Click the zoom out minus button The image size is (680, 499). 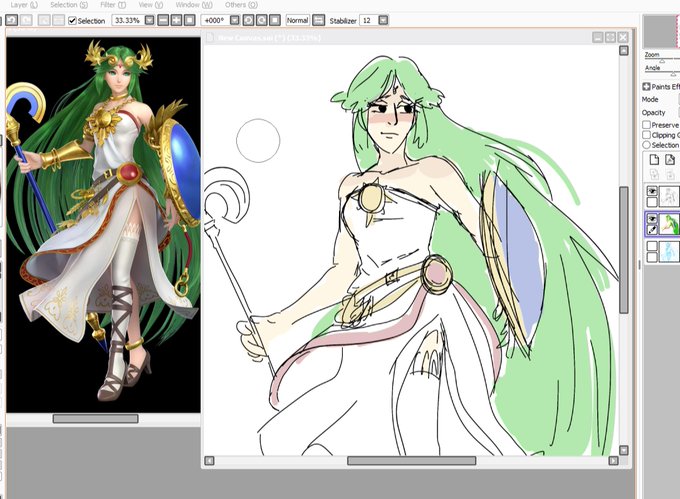coord(163,20)
